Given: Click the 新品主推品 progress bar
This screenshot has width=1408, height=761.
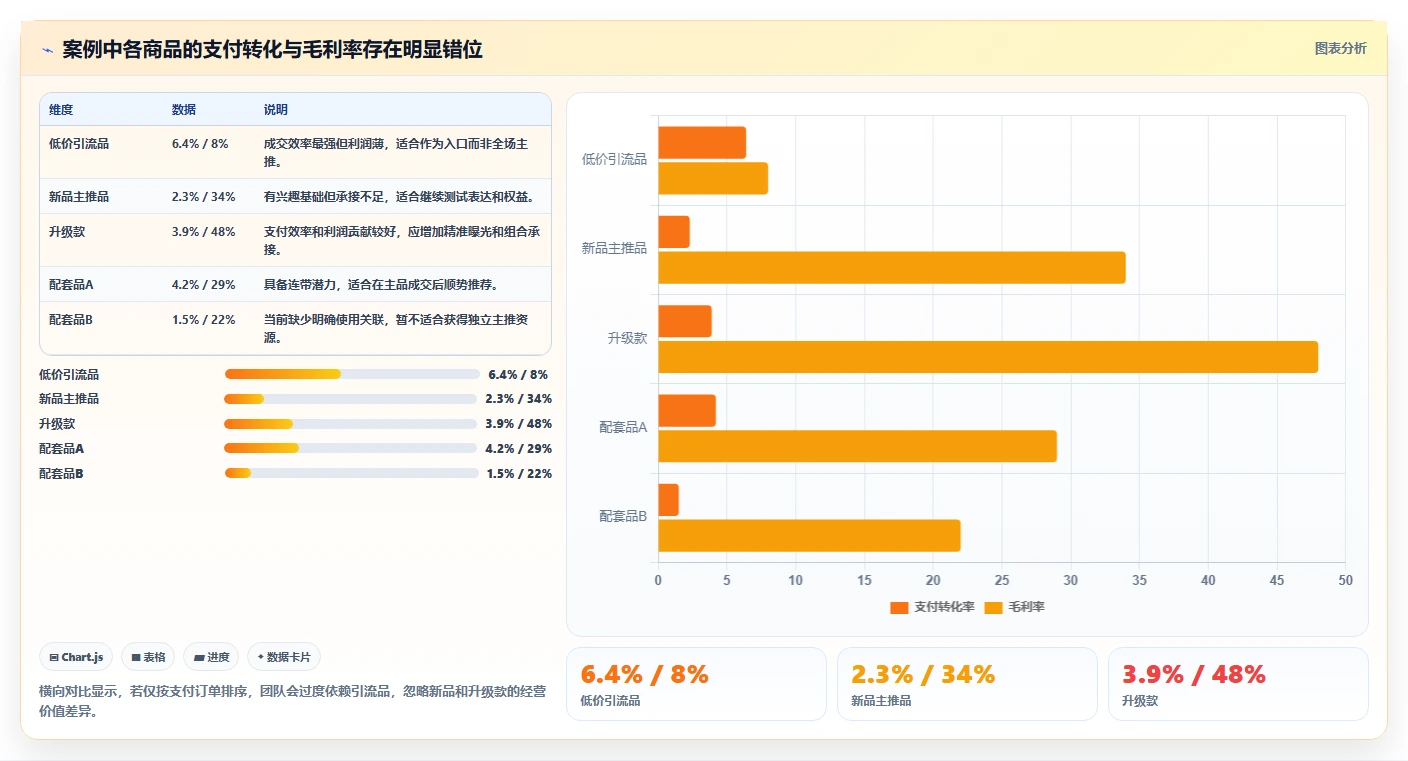Looking at the screenshot, I should click(x=350, y=399).
